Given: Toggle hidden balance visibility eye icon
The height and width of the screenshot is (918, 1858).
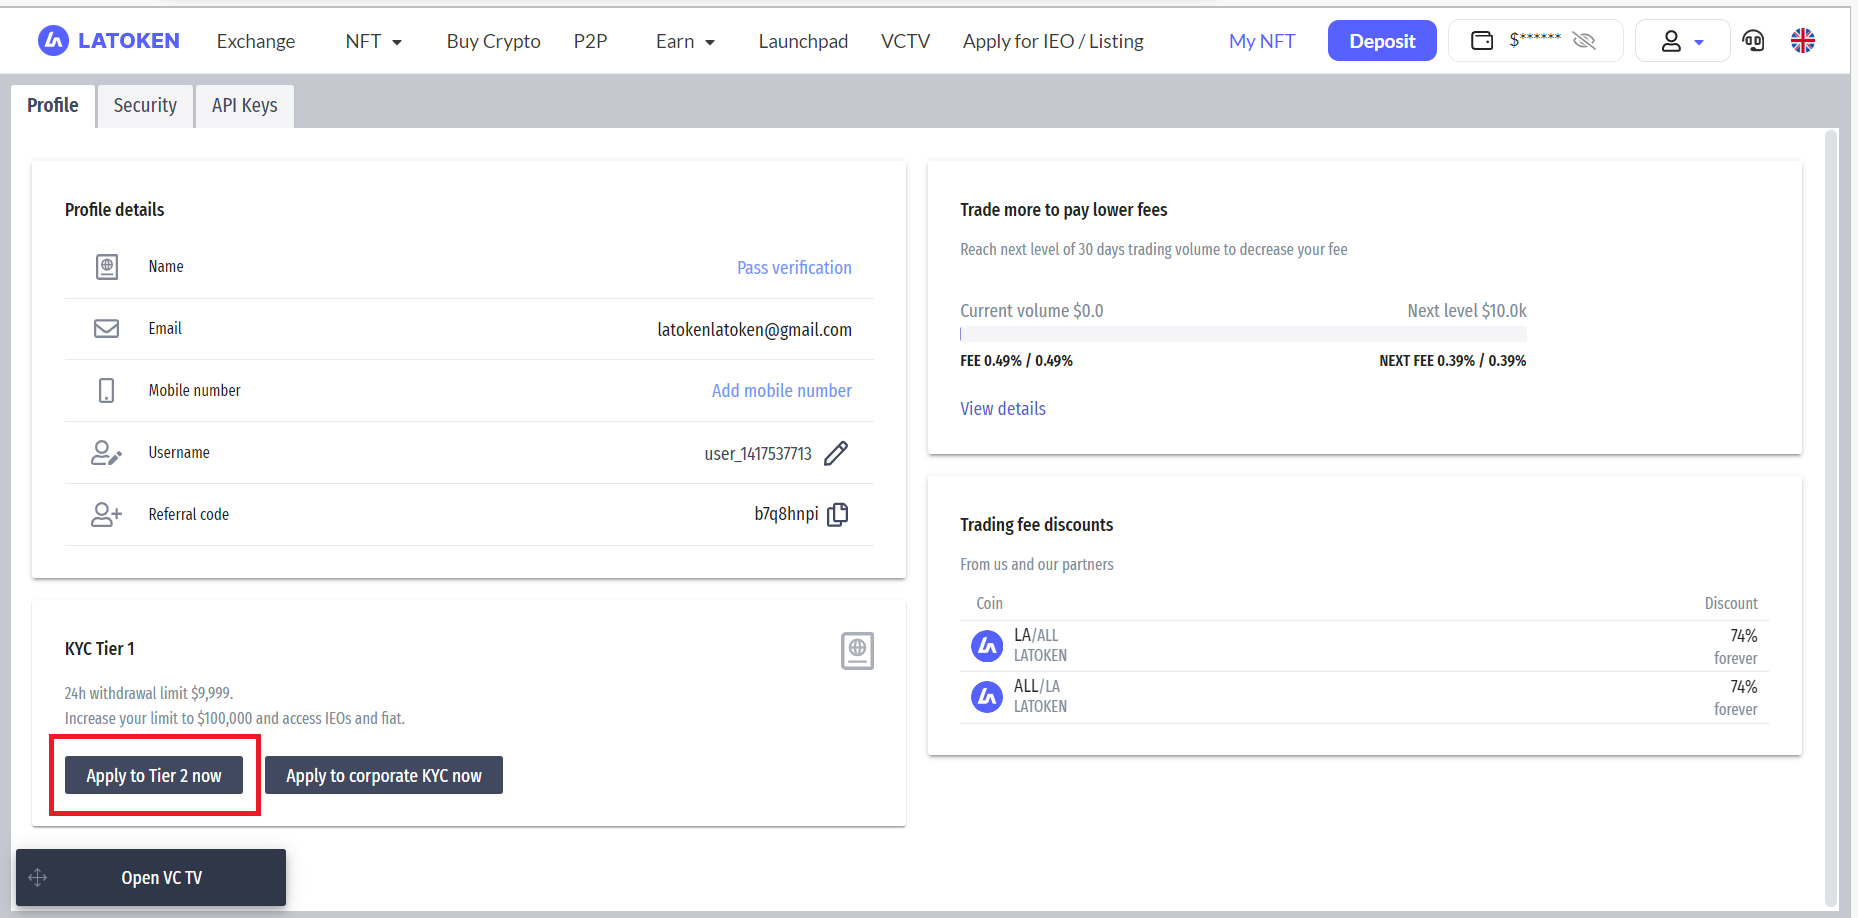Looking at the screenshot, I should tap(1584, 41).
